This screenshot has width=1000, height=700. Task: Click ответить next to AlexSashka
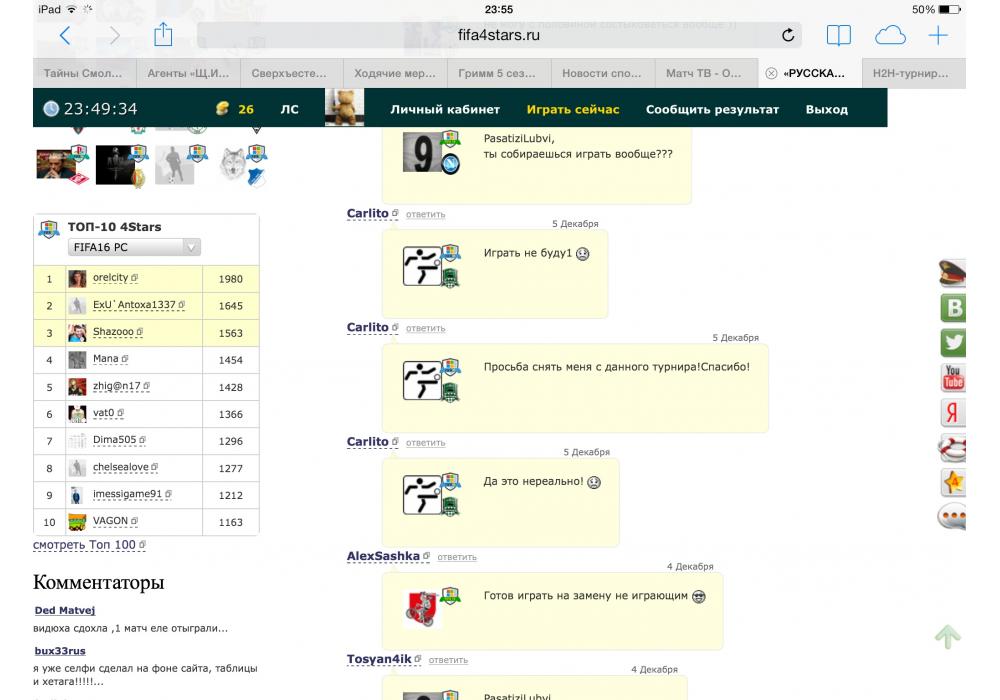[457, 557]
